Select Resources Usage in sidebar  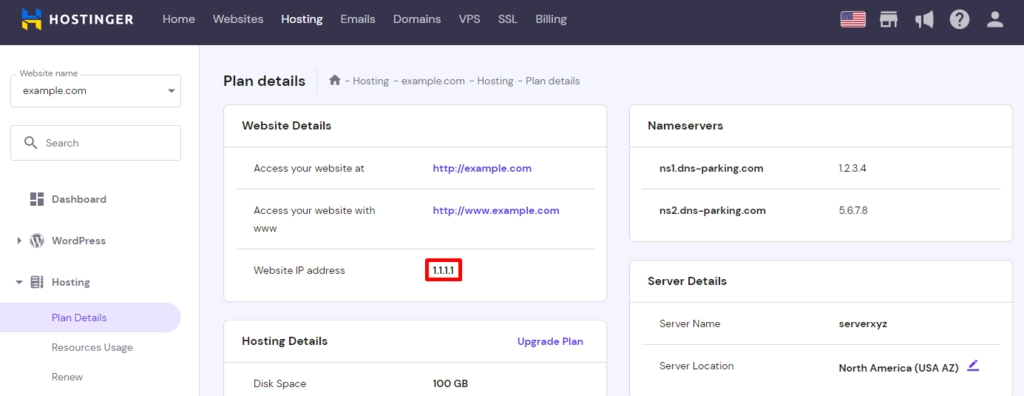[x=92, y=347]
